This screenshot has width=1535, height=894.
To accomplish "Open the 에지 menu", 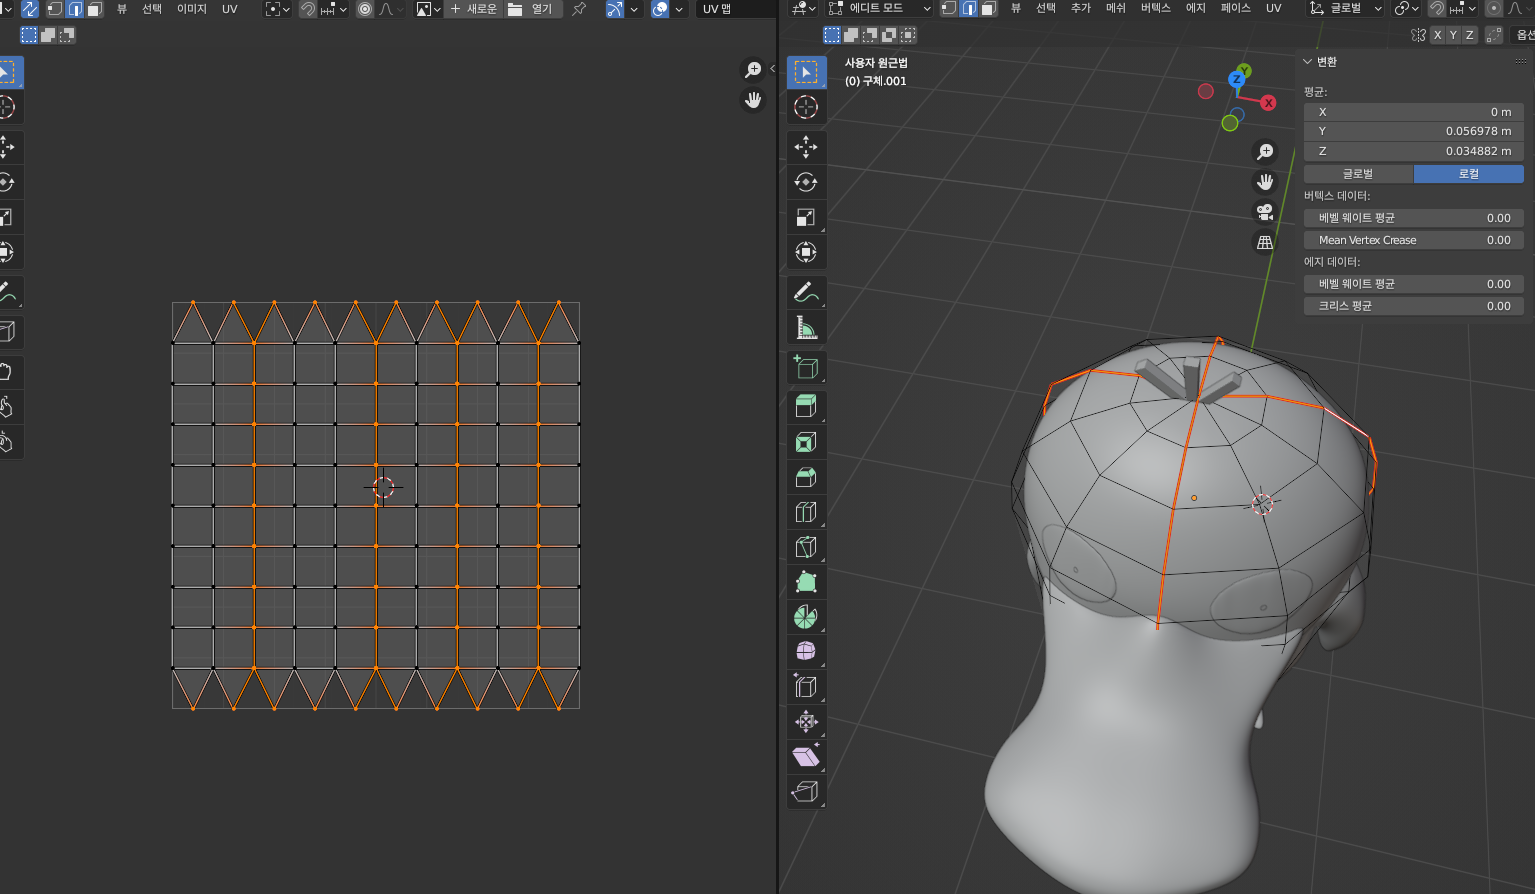I will [x=1196, y=8].
